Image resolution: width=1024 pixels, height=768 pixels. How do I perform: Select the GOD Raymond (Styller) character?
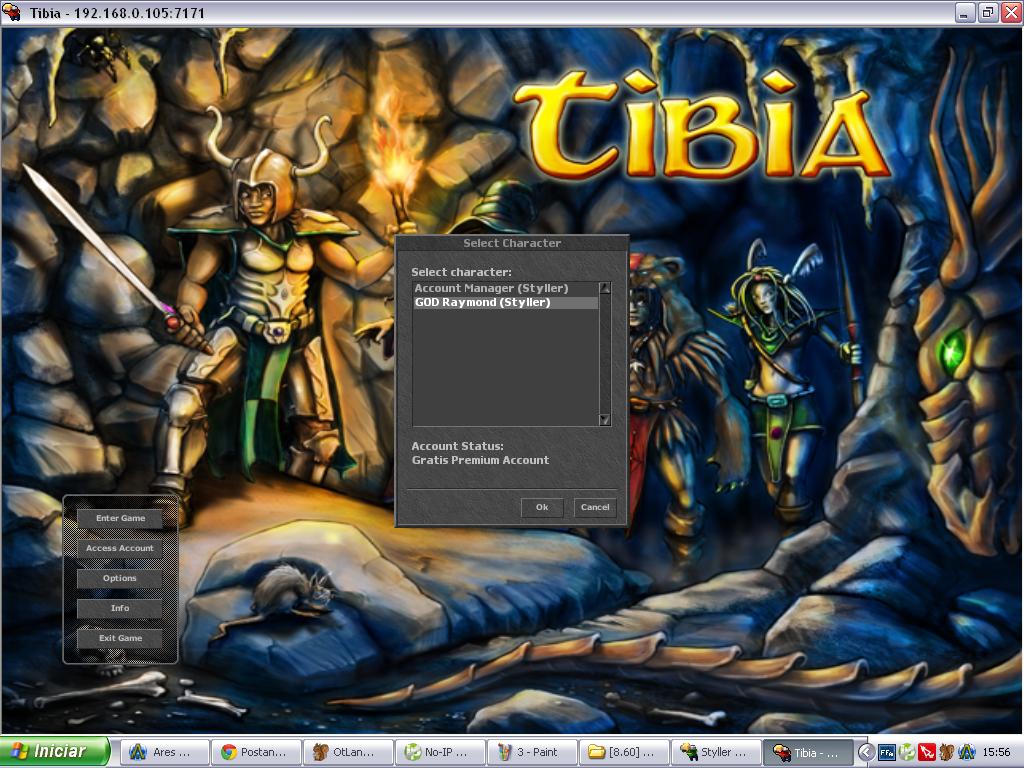coord(505,302)
